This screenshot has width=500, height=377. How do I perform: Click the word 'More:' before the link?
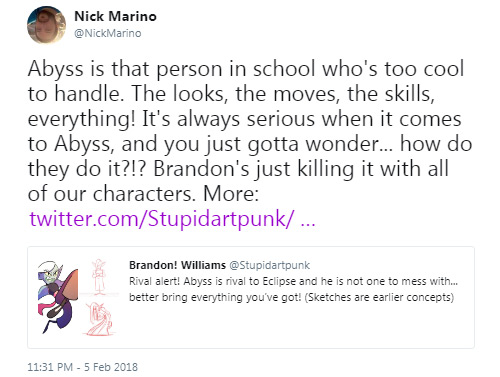[x=231, y=193]
